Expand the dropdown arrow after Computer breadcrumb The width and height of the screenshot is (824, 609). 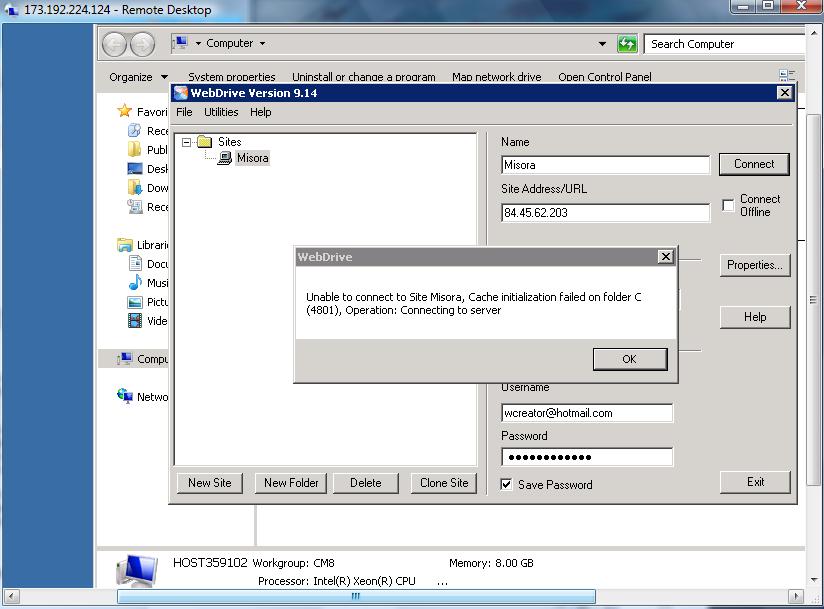[262, 43]
